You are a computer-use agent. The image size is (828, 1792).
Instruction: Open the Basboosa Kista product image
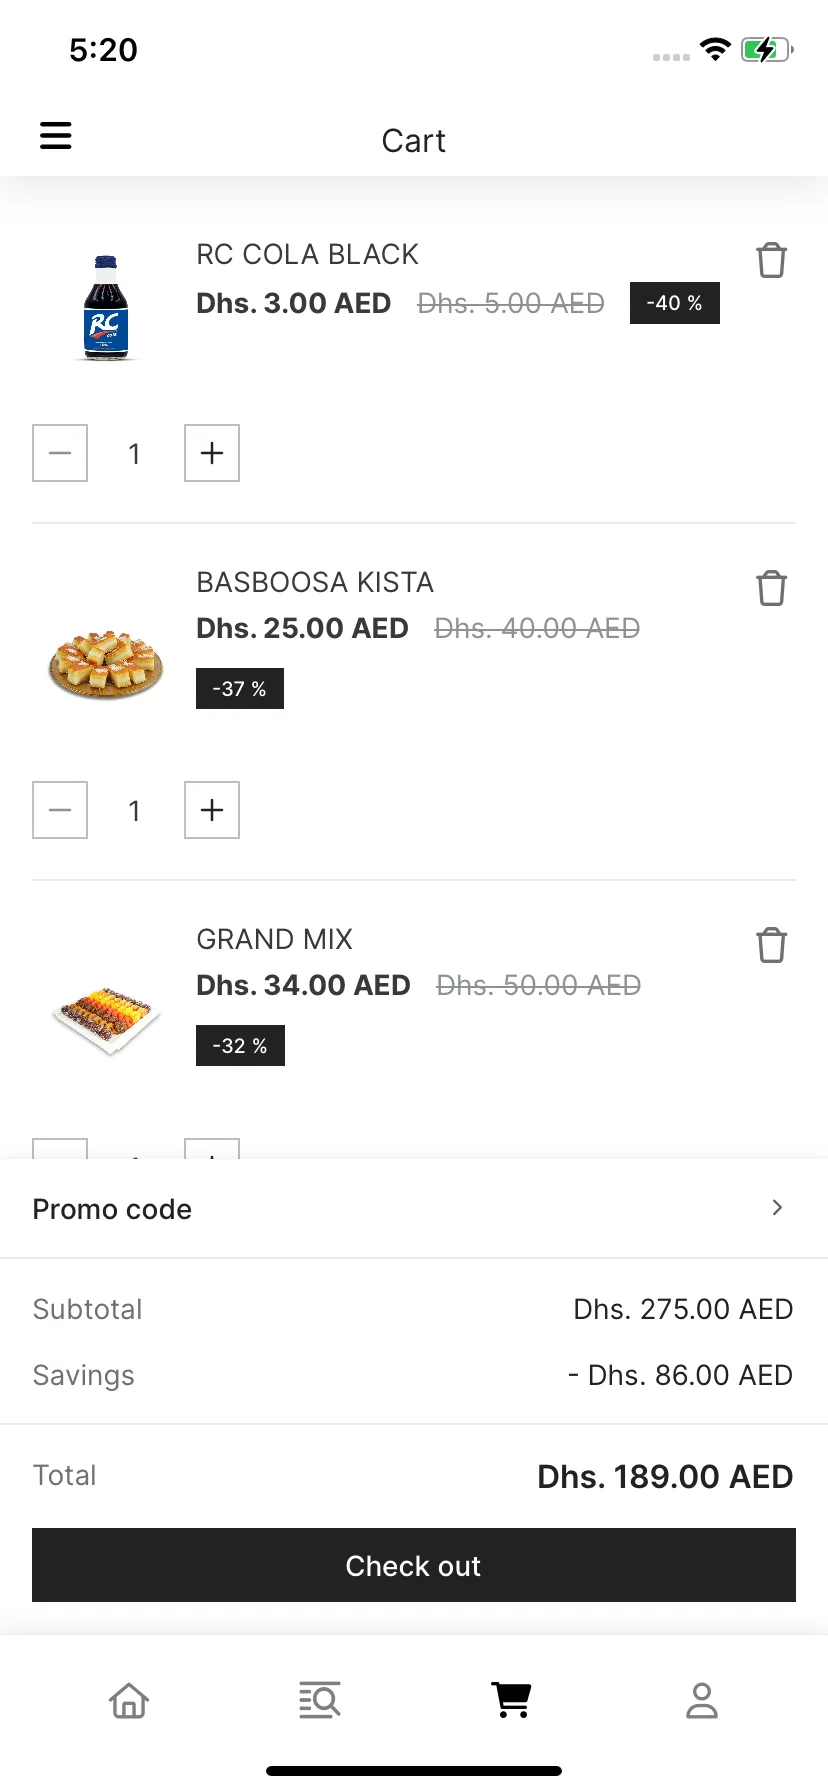[106, 664]
